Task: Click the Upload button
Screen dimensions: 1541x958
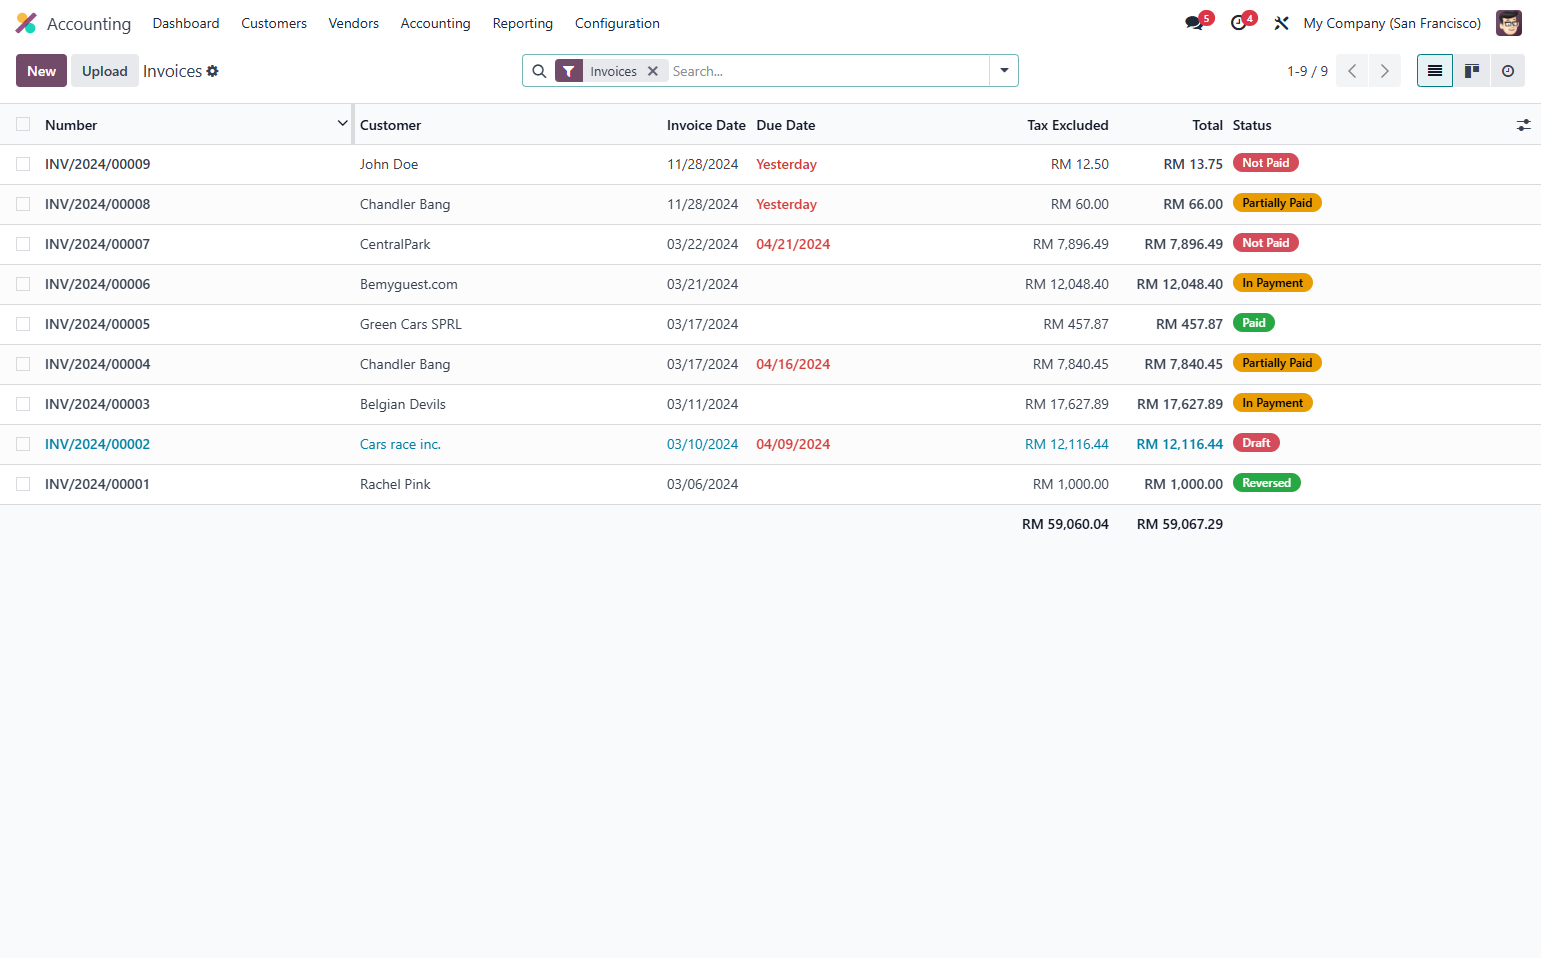Action: click(105, 71)
